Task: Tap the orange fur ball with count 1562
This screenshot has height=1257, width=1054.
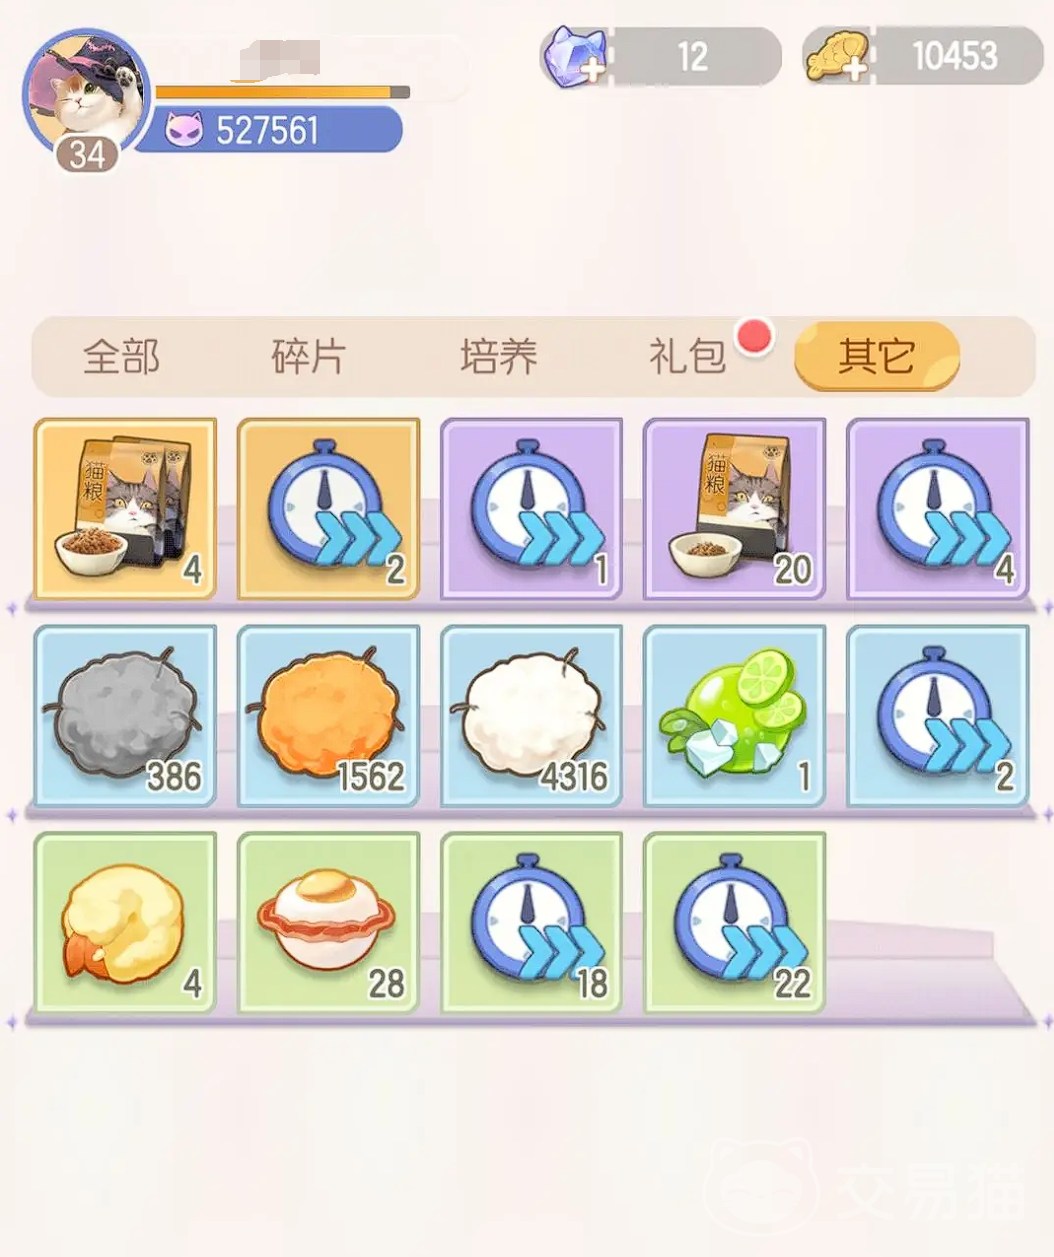Action: [x=328, y=716]
